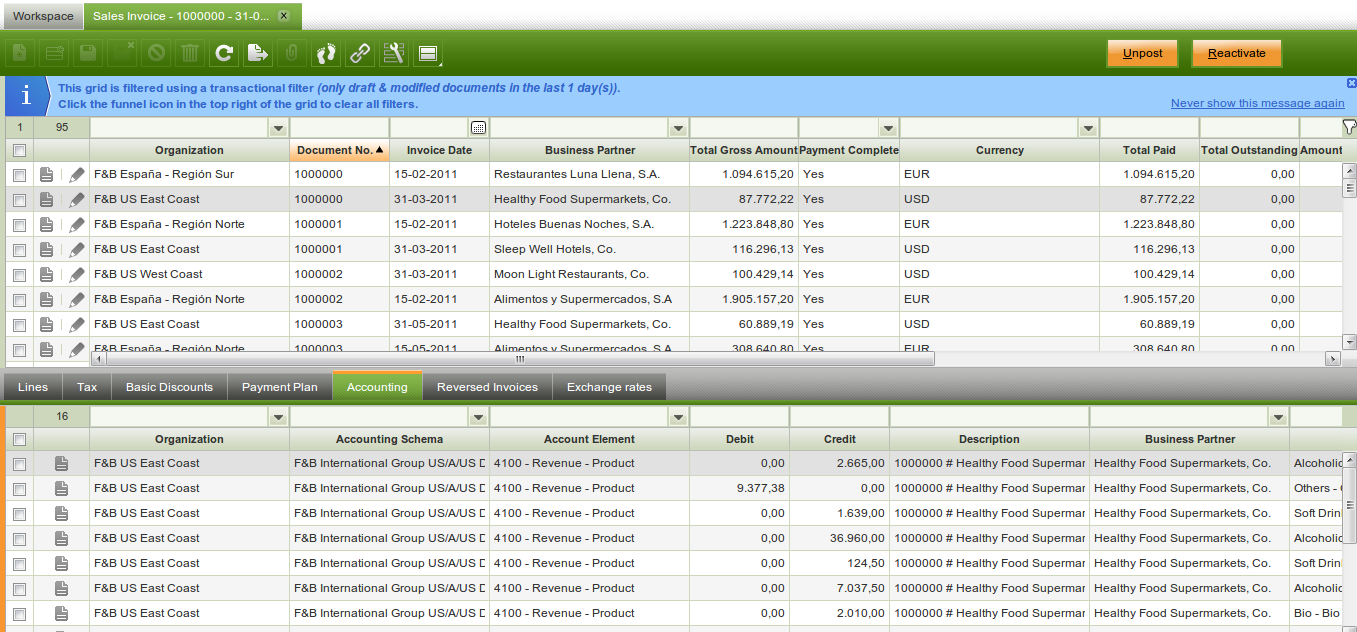Image resolution: width=1357 pixels, height=632 pixels.
Task: Click the invoice grid horizontal scrollbar
Action: (519, 358)
